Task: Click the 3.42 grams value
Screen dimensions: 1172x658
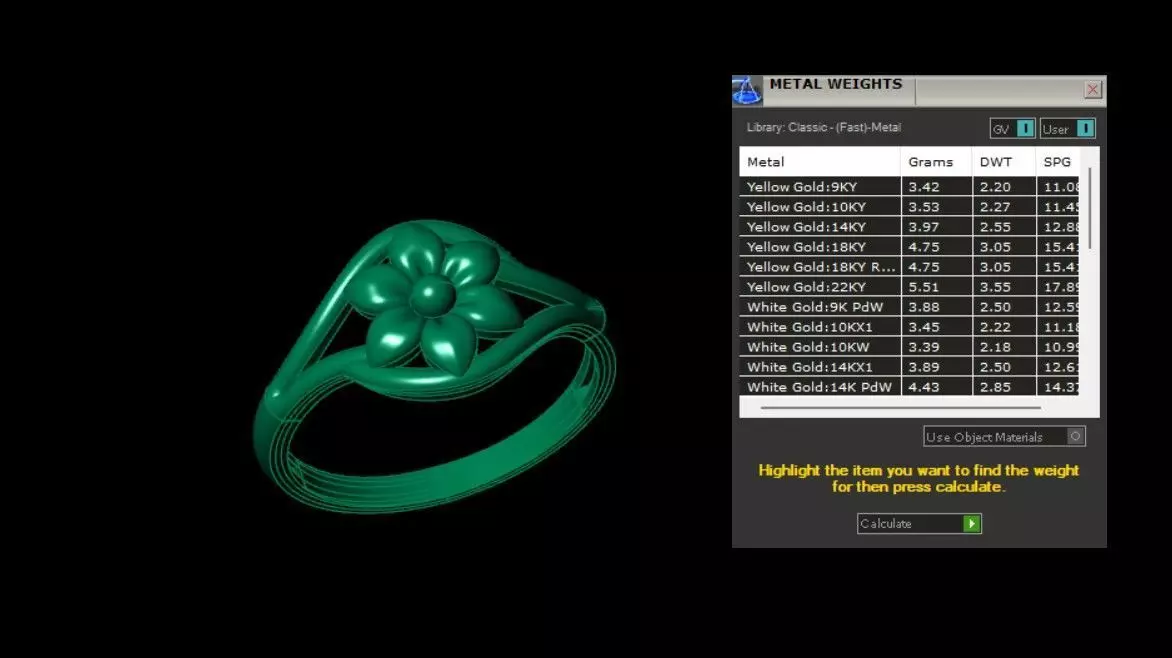Action: point(924,187)
